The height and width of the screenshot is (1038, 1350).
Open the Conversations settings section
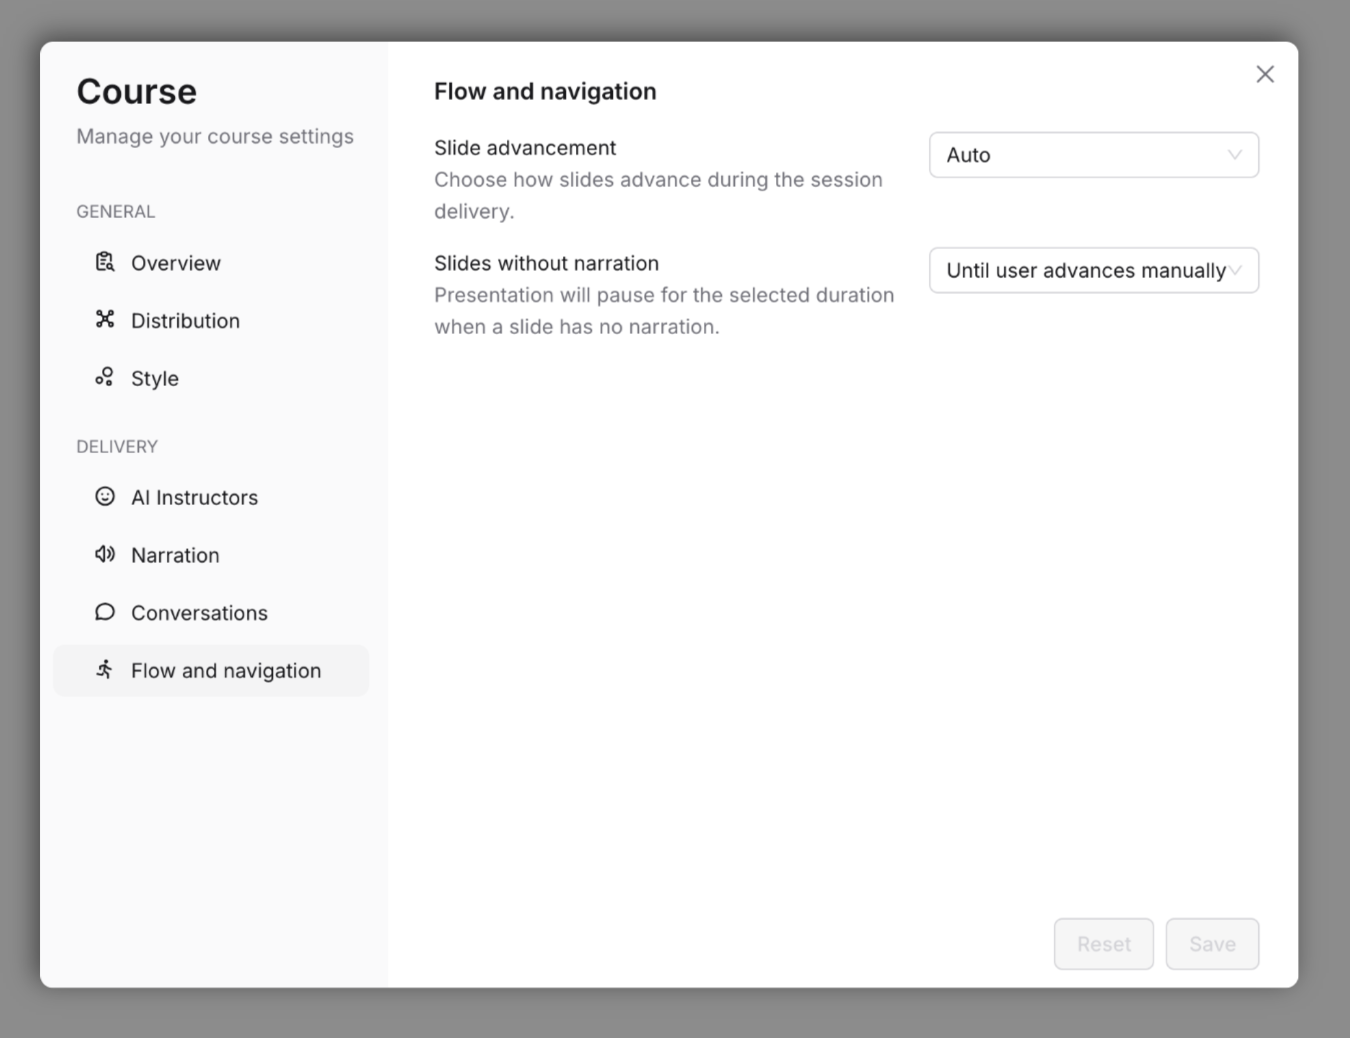pyautogui.click(x=198, y=612)
